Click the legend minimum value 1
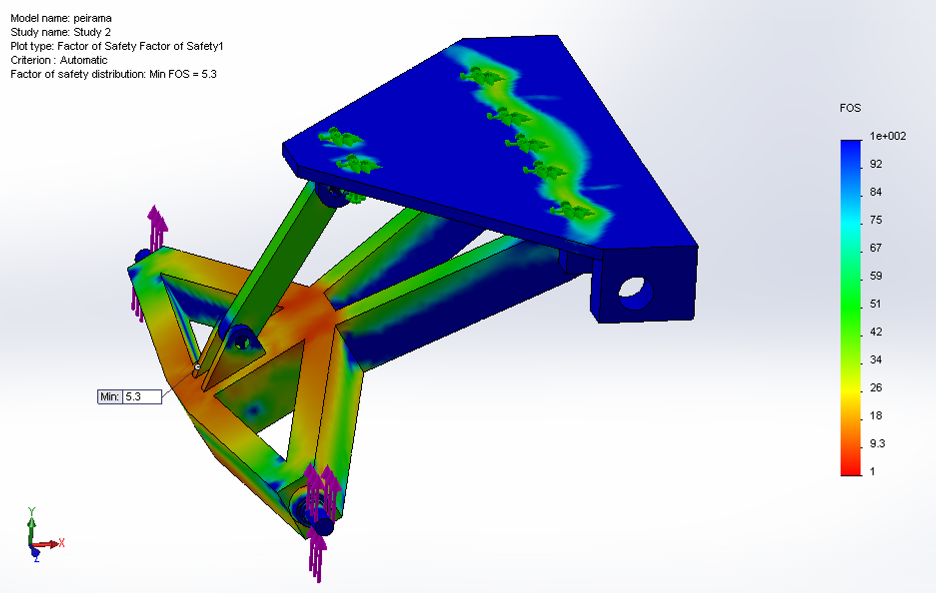Image resolution: width=936 pixels, height=593 pixels. [x=873, y=472]
